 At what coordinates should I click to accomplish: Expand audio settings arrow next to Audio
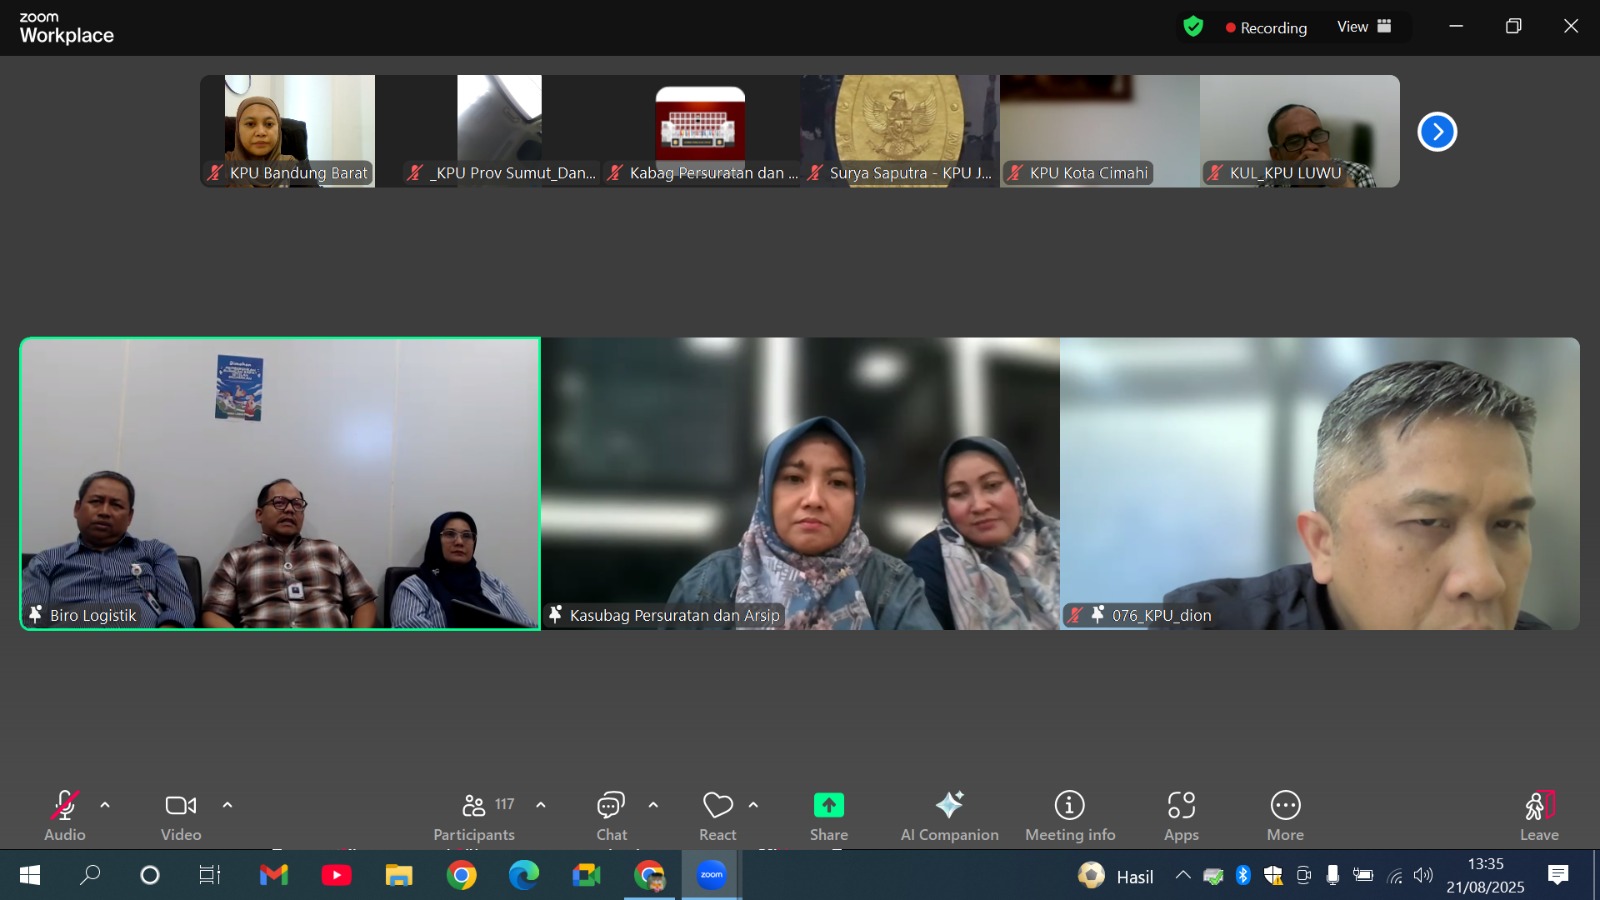click(x=105, y=805)
